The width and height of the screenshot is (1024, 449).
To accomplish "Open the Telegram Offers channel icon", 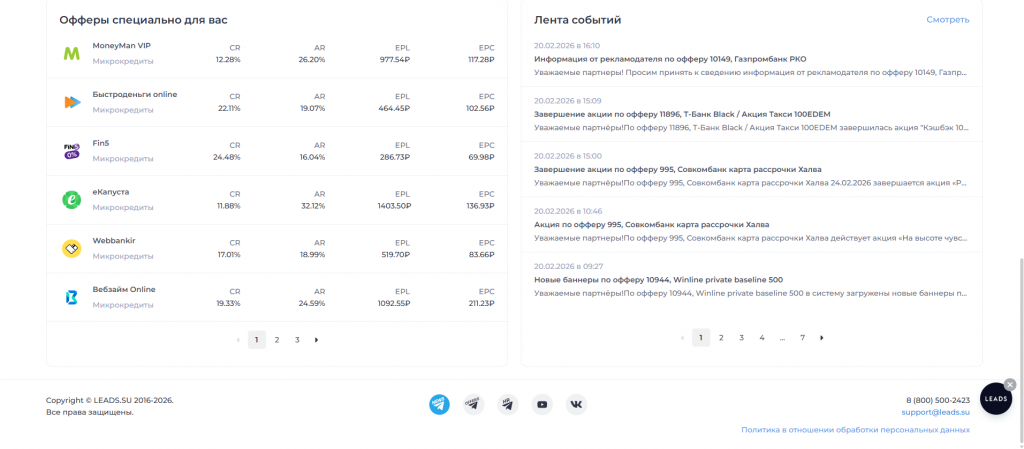I will 473,404.
